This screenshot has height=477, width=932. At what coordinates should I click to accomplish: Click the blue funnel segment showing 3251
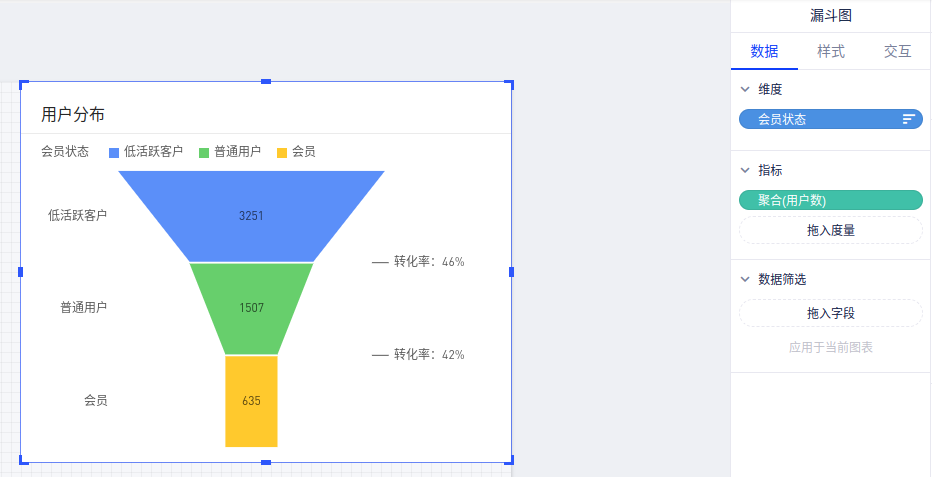click(x=251, y=215)
